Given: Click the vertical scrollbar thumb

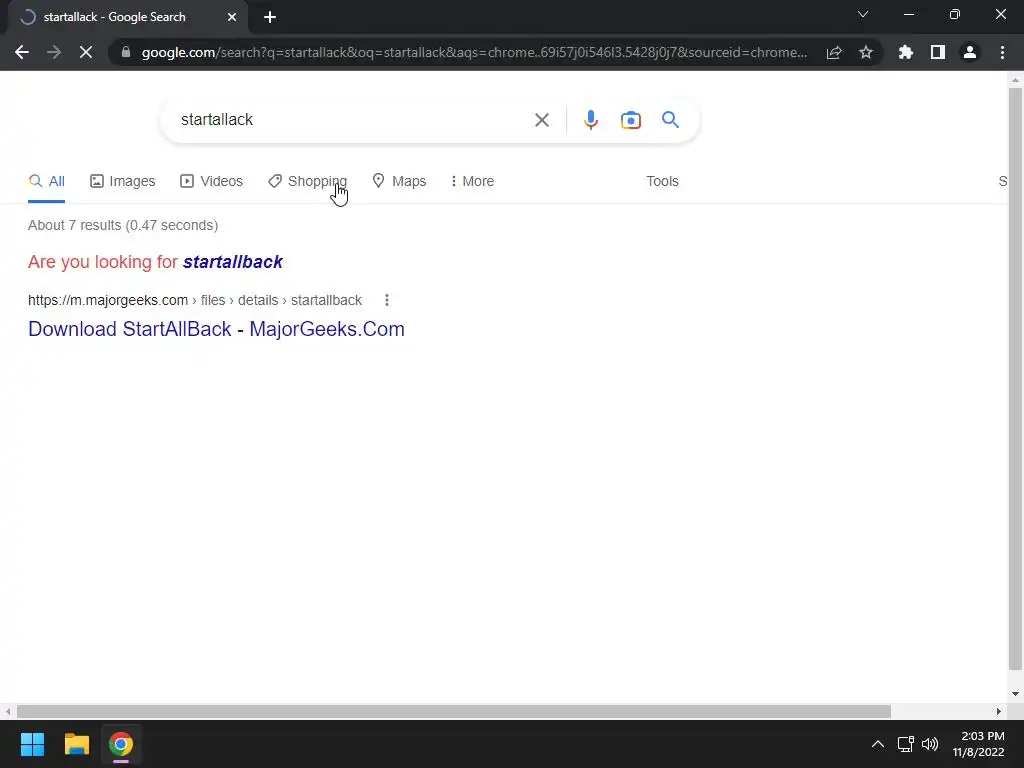Looking at the screenshot, I should pos(1015,379).
